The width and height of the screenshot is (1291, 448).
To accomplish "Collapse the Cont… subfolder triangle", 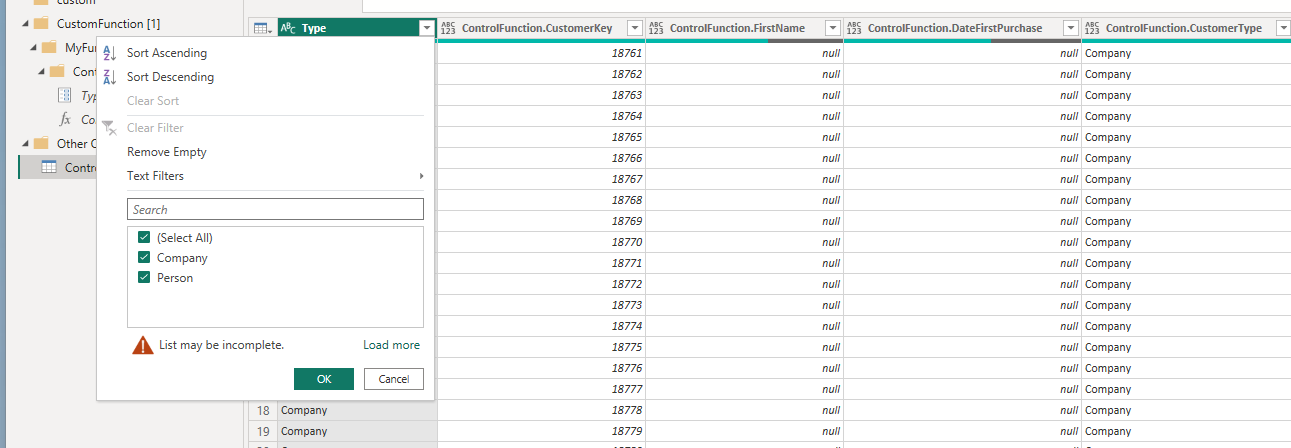I will pos(42,72).
